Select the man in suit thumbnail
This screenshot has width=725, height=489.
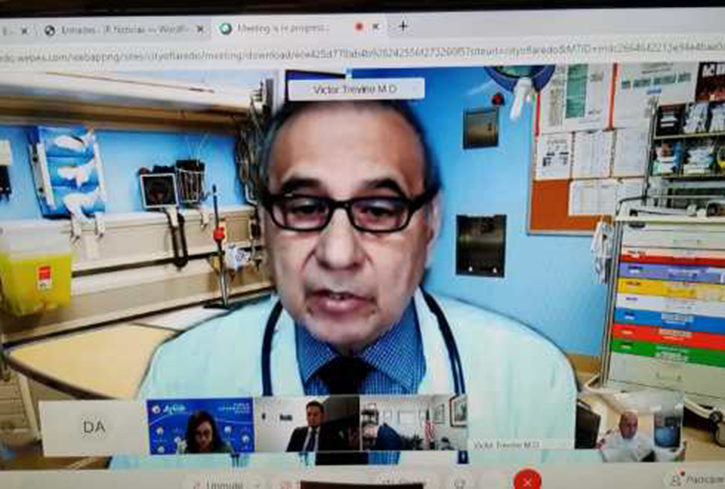click(x=306, y=426)
